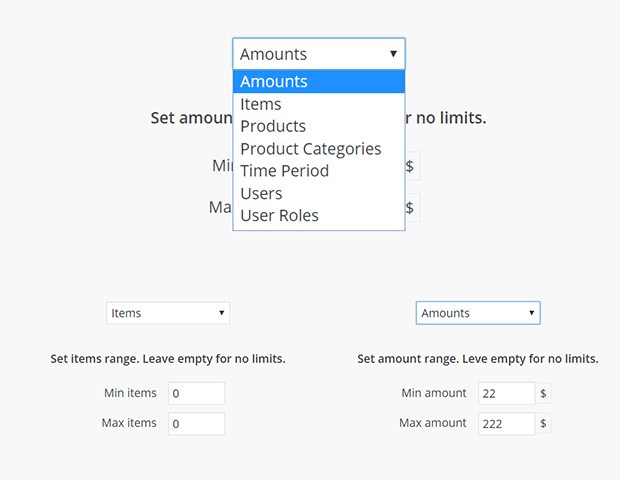Click the large open Amounts combo box

click(x=318, y=54)
